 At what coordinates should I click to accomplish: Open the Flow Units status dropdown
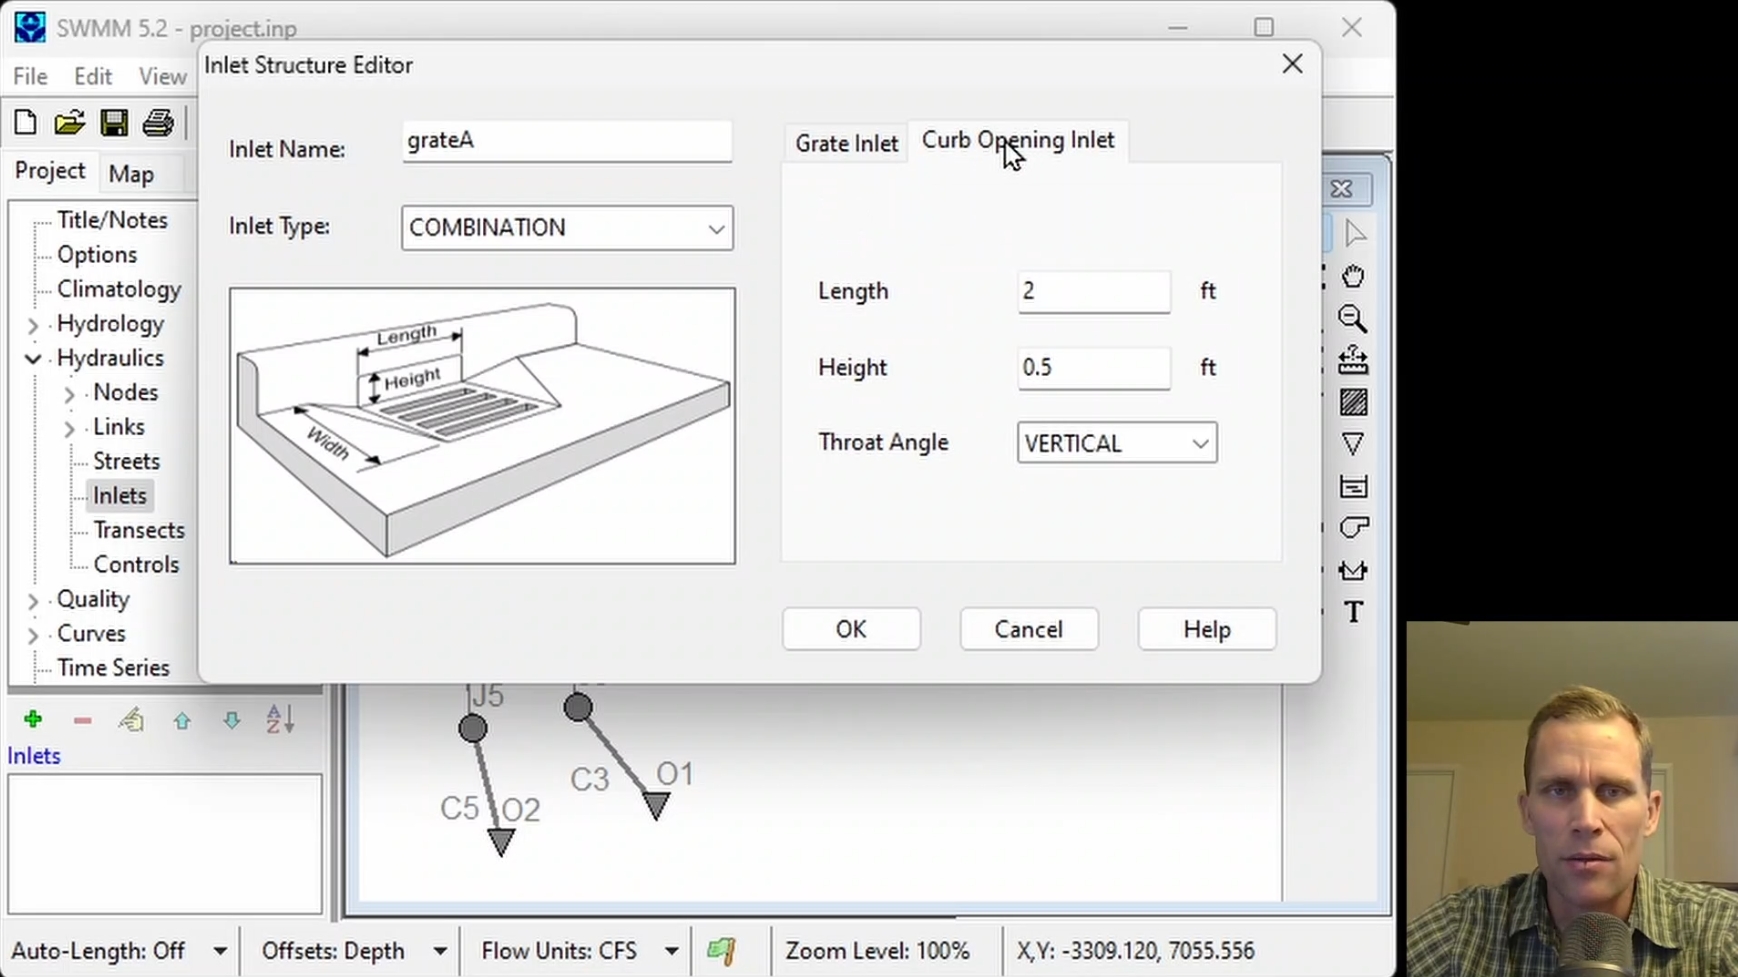click(671, 951)
